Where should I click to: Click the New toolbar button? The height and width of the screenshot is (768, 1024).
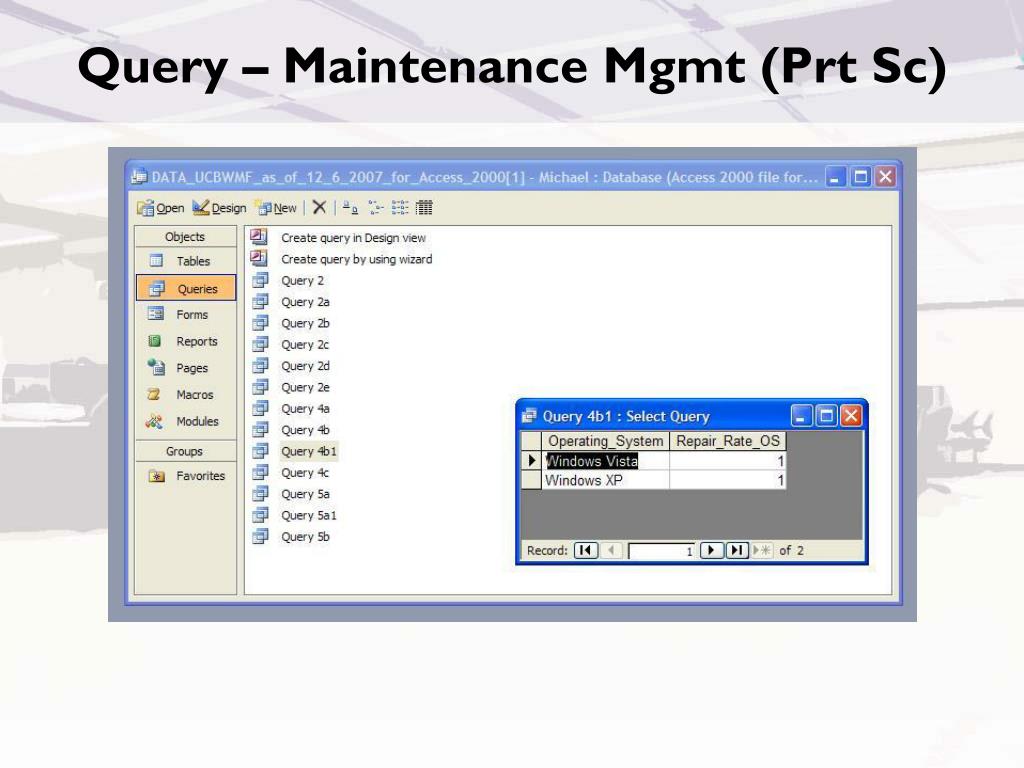point(277,208)
